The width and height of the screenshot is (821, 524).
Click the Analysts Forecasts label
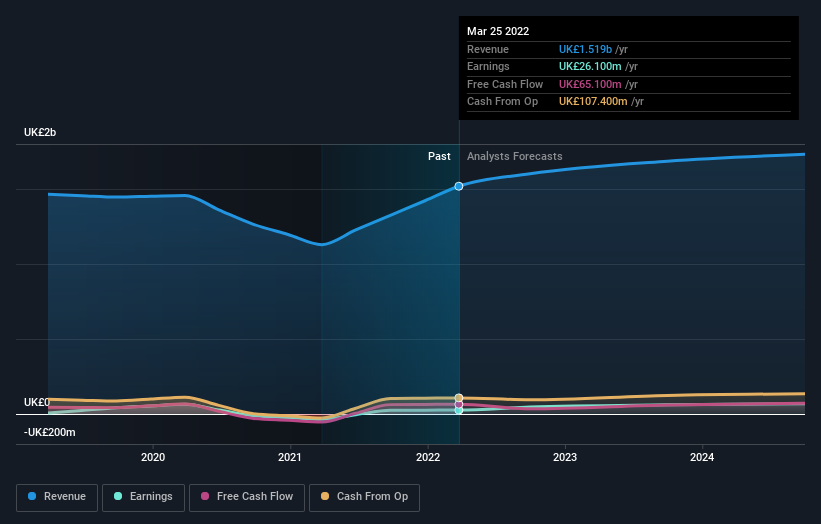point(515,156)
